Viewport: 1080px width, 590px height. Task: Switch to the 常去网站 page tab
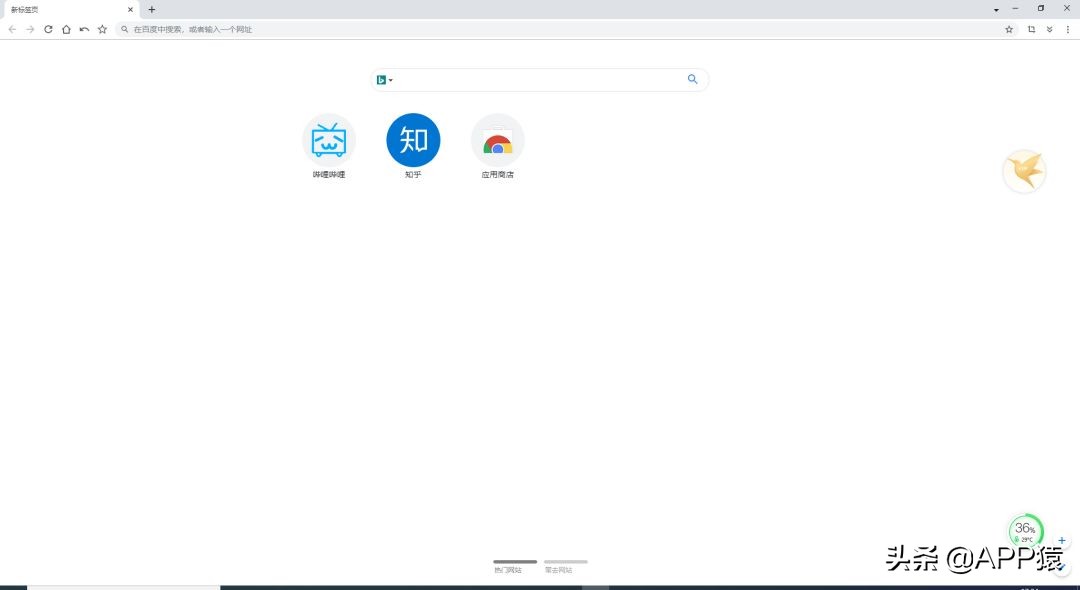(565, 567)
